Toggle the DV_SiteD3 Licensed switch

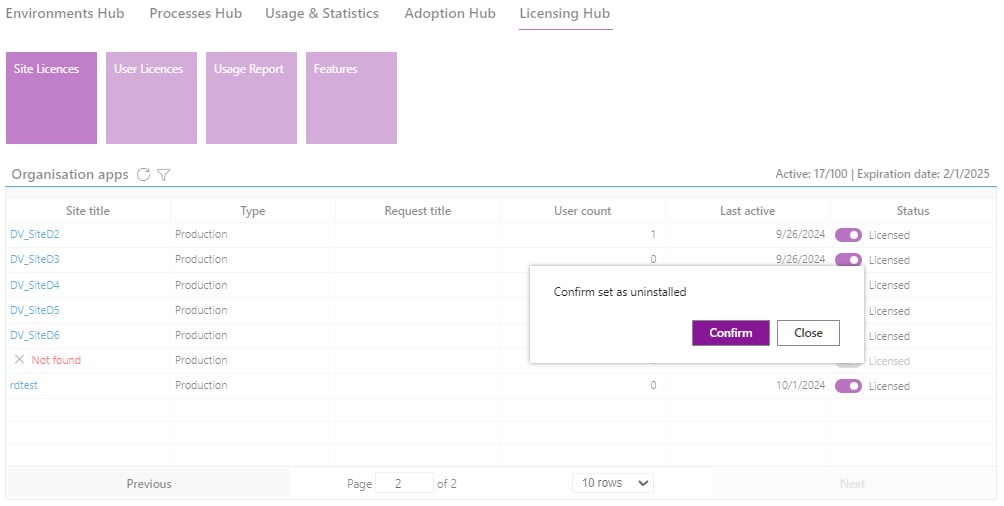(x=848, y=259)
